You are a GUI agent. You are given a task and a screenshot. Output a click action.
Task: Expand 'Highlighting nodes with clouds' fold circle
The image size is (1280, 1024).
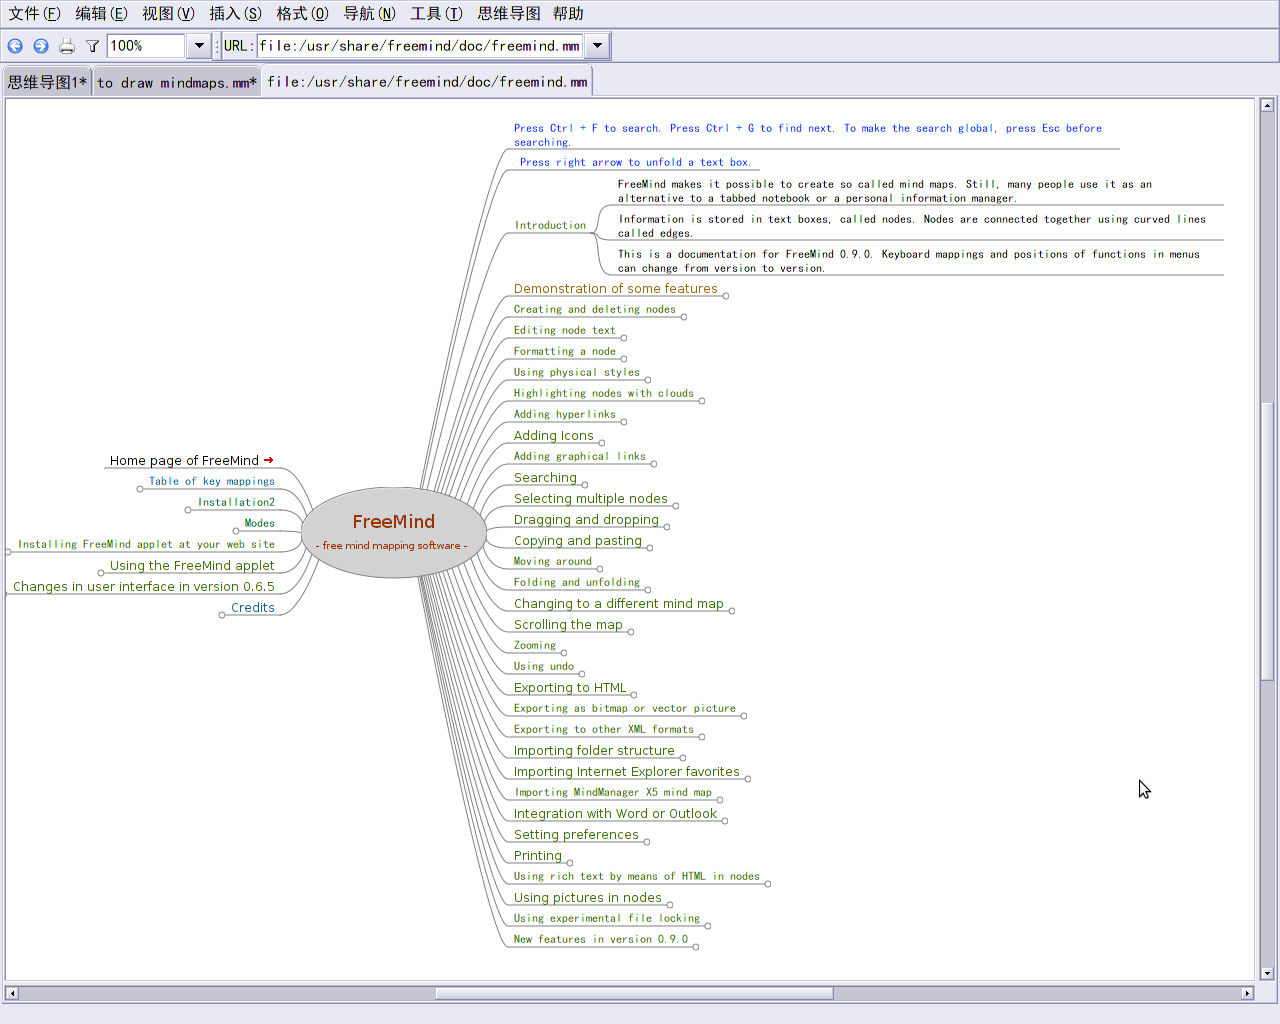(x=702, y=401)
